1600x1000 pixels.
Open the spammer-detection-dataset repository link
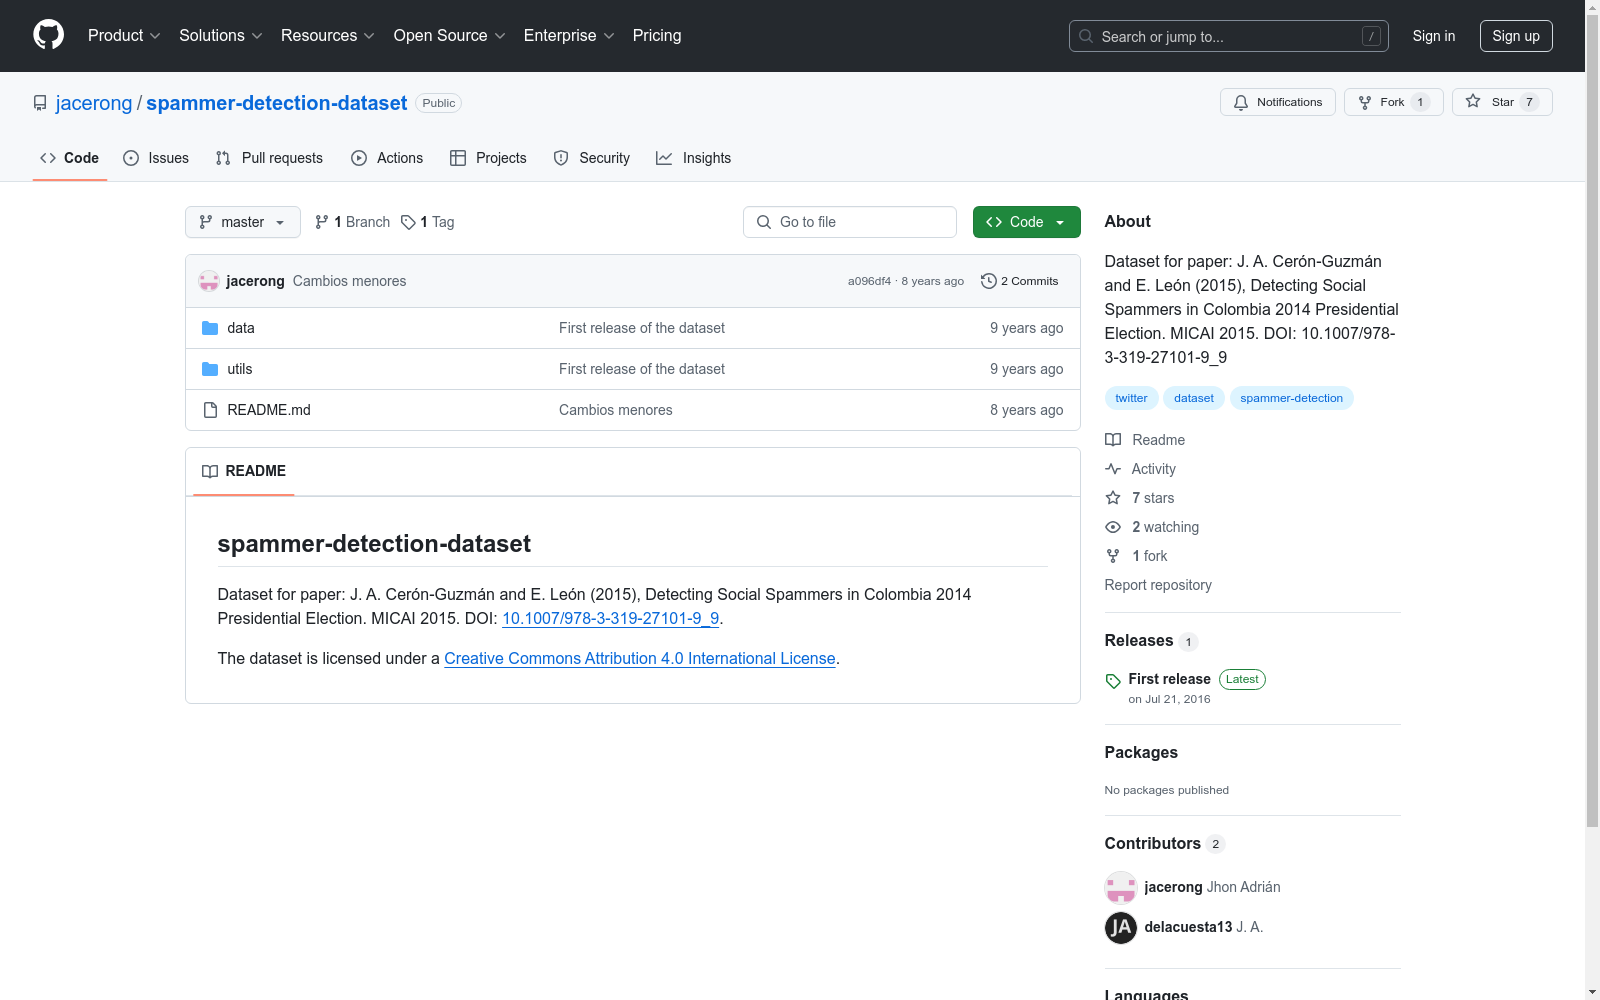(277, 103)
